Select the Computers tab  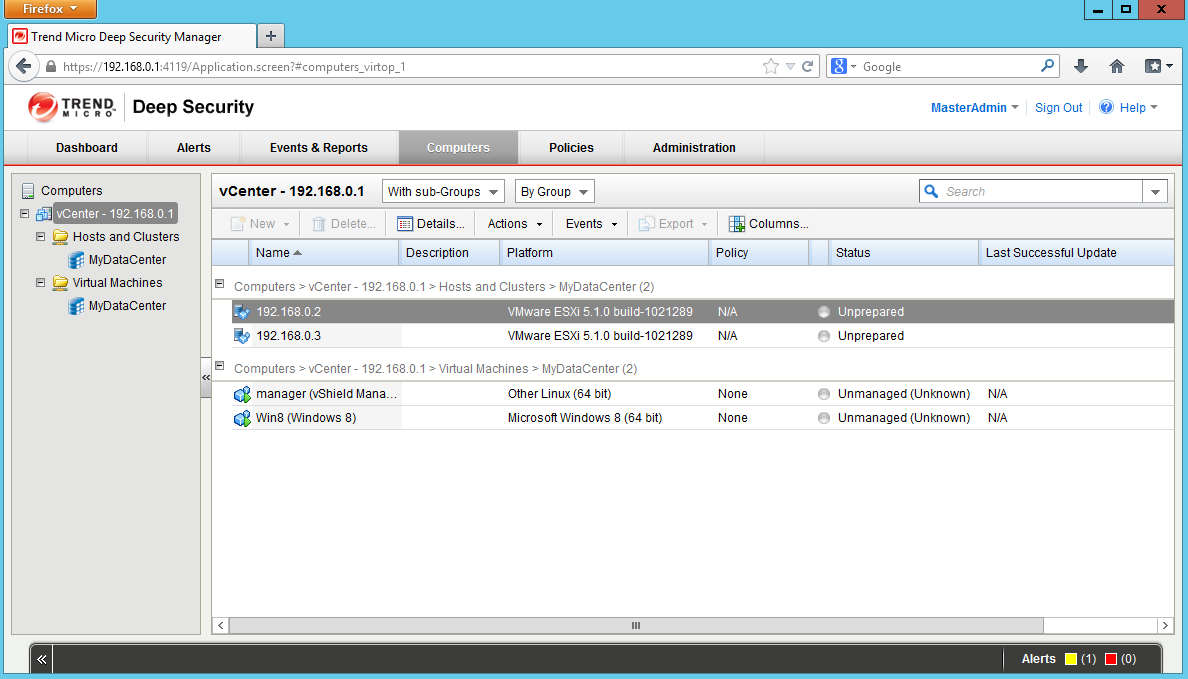pyautogui.click(x=458, y=148)
